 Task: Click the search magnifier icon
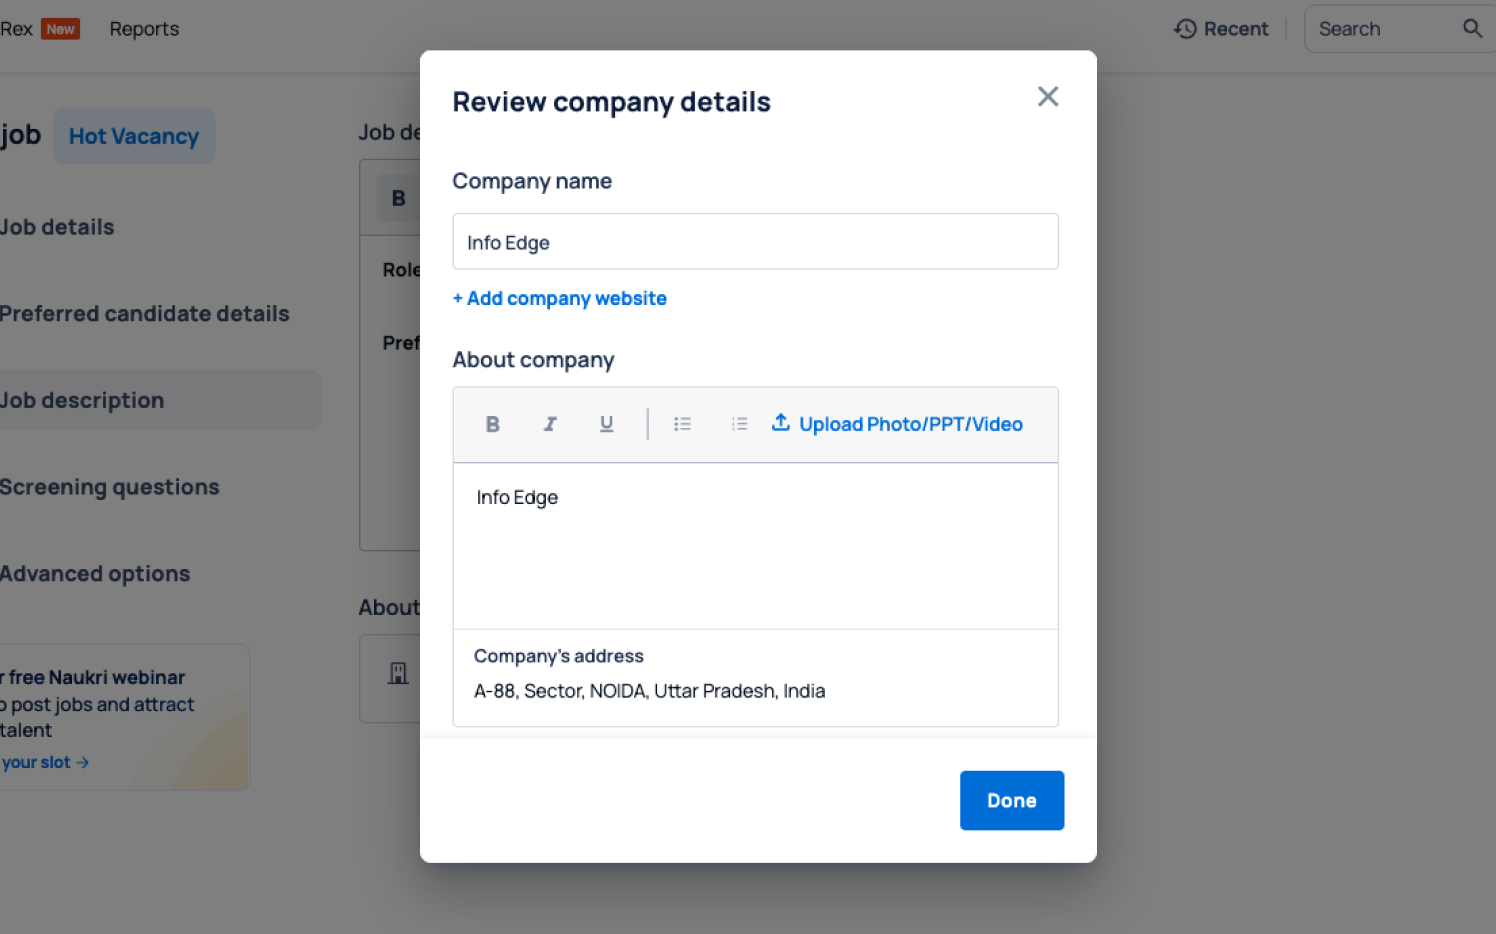point(1472,29)
